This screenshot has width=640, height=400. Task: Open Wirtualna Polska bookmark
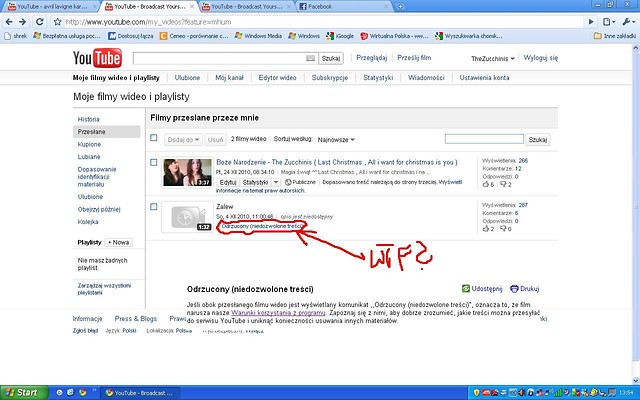394,36
